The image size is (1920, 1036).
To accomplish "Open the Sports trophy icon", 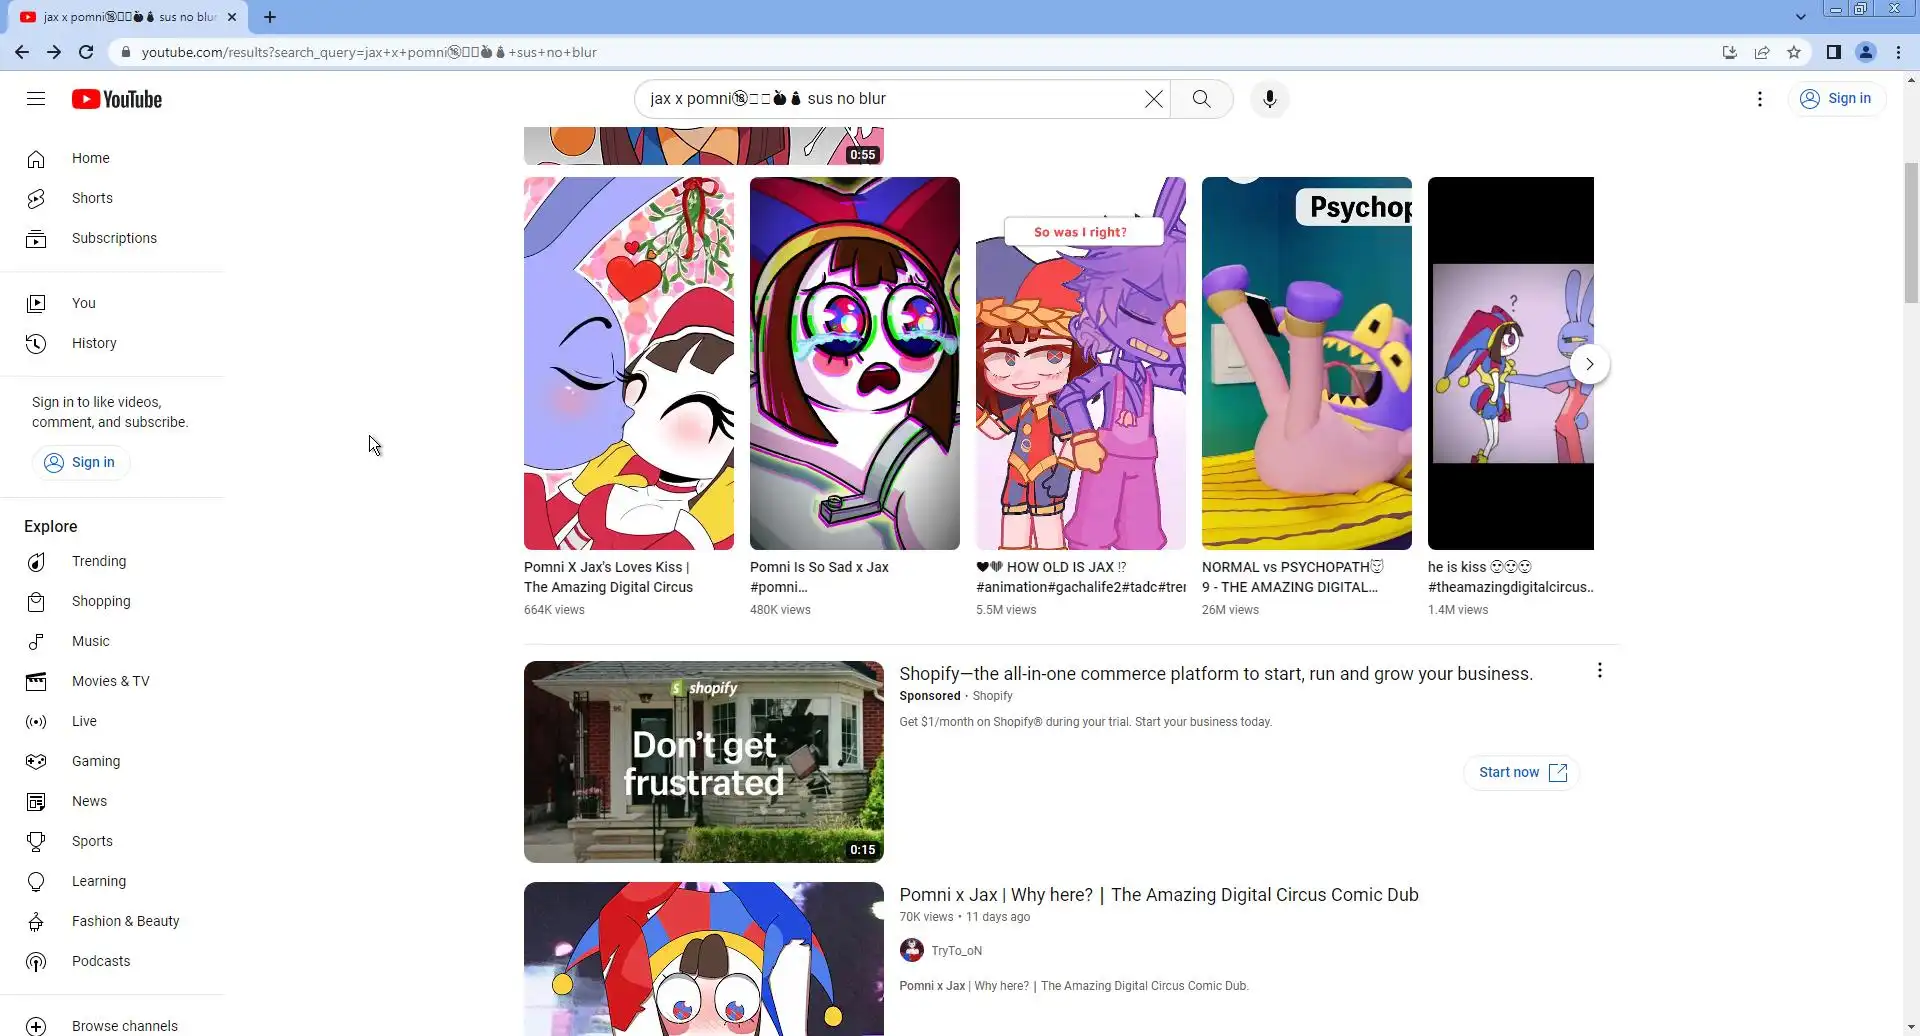I will [36, 842].
